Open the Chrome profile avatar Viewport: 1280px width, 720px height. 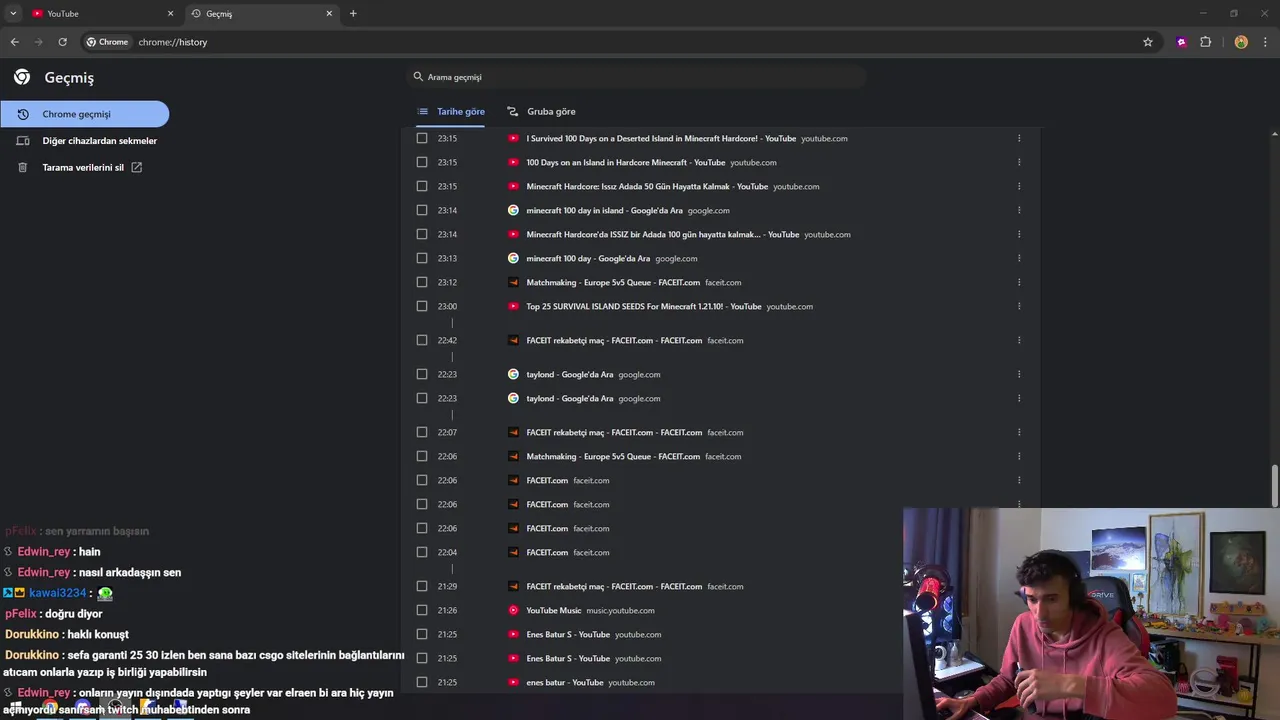point(1241,42)
